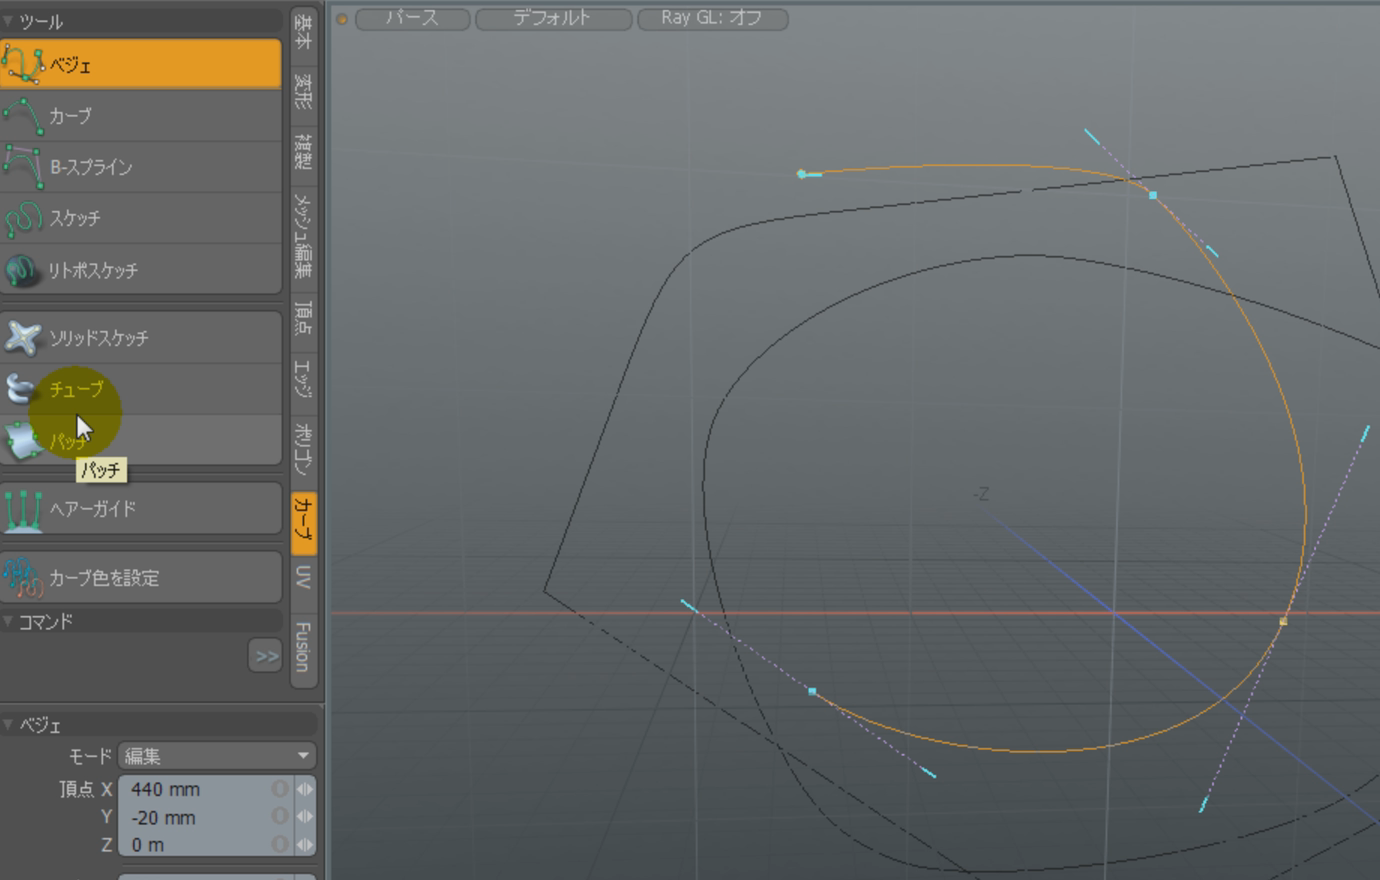Switch to the UV vertical tab
The image size is (1380, 880).
(x=303, y=577)
